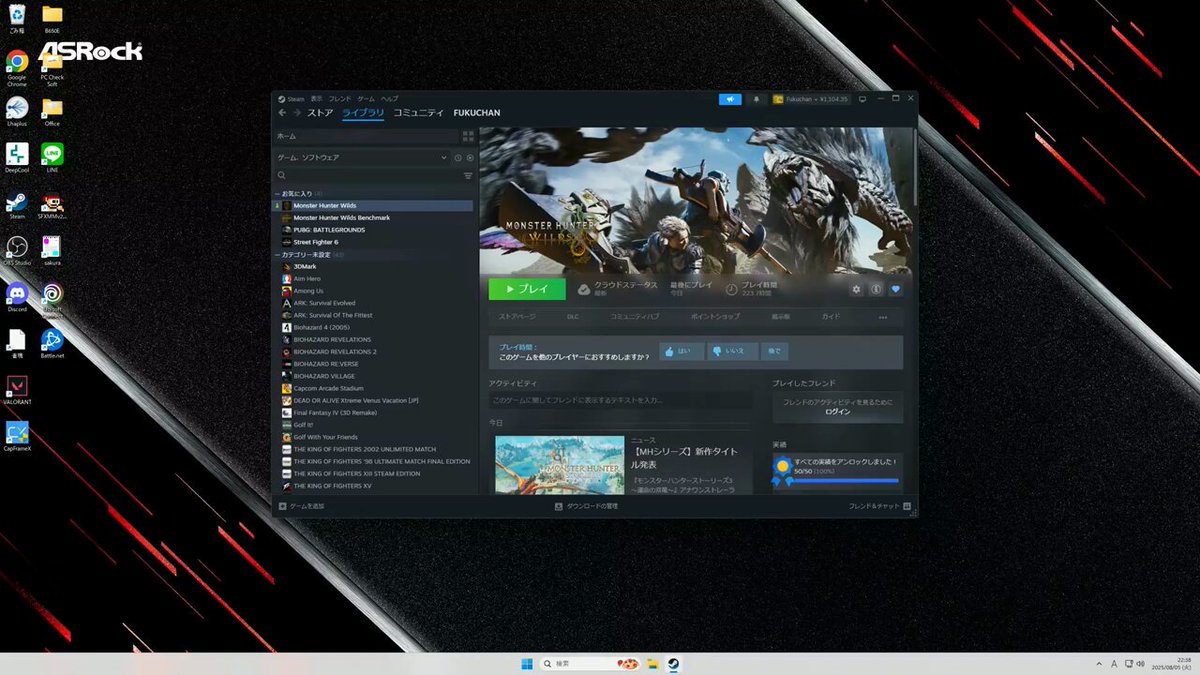Open game info circle icon
This screenshot has height=675, width=1200.
876,289
